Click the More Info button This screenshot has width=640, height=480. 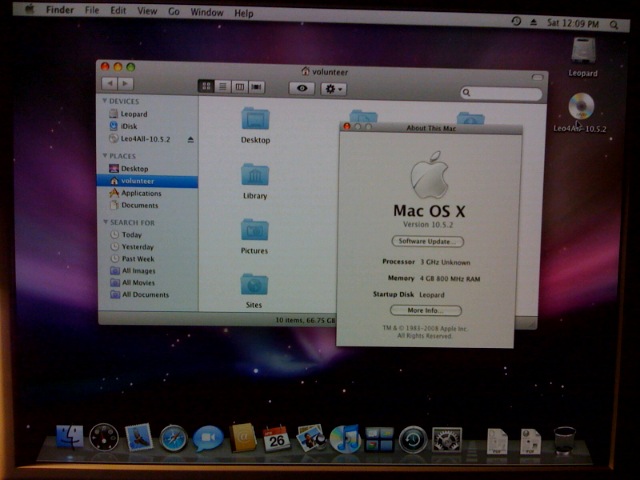pos(426,311)
